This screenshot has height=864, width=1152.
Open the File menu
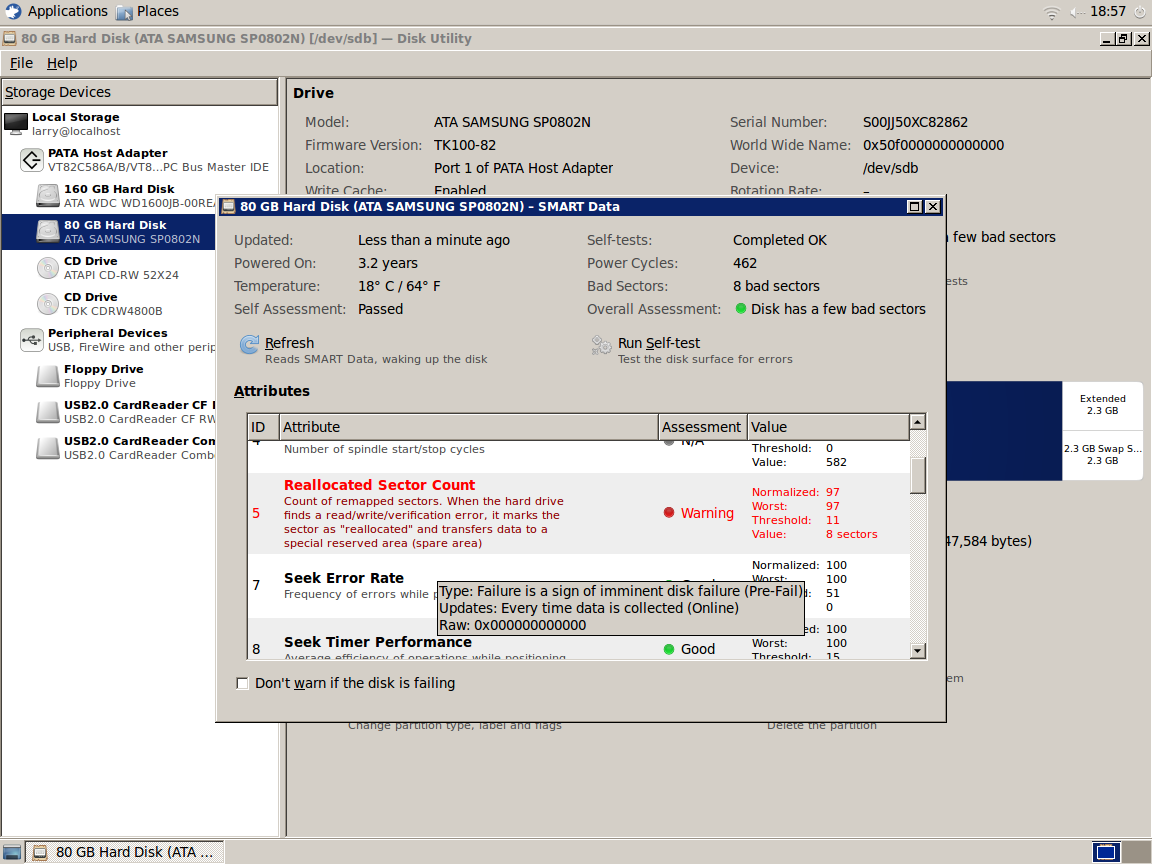click(x=21, y=63)
